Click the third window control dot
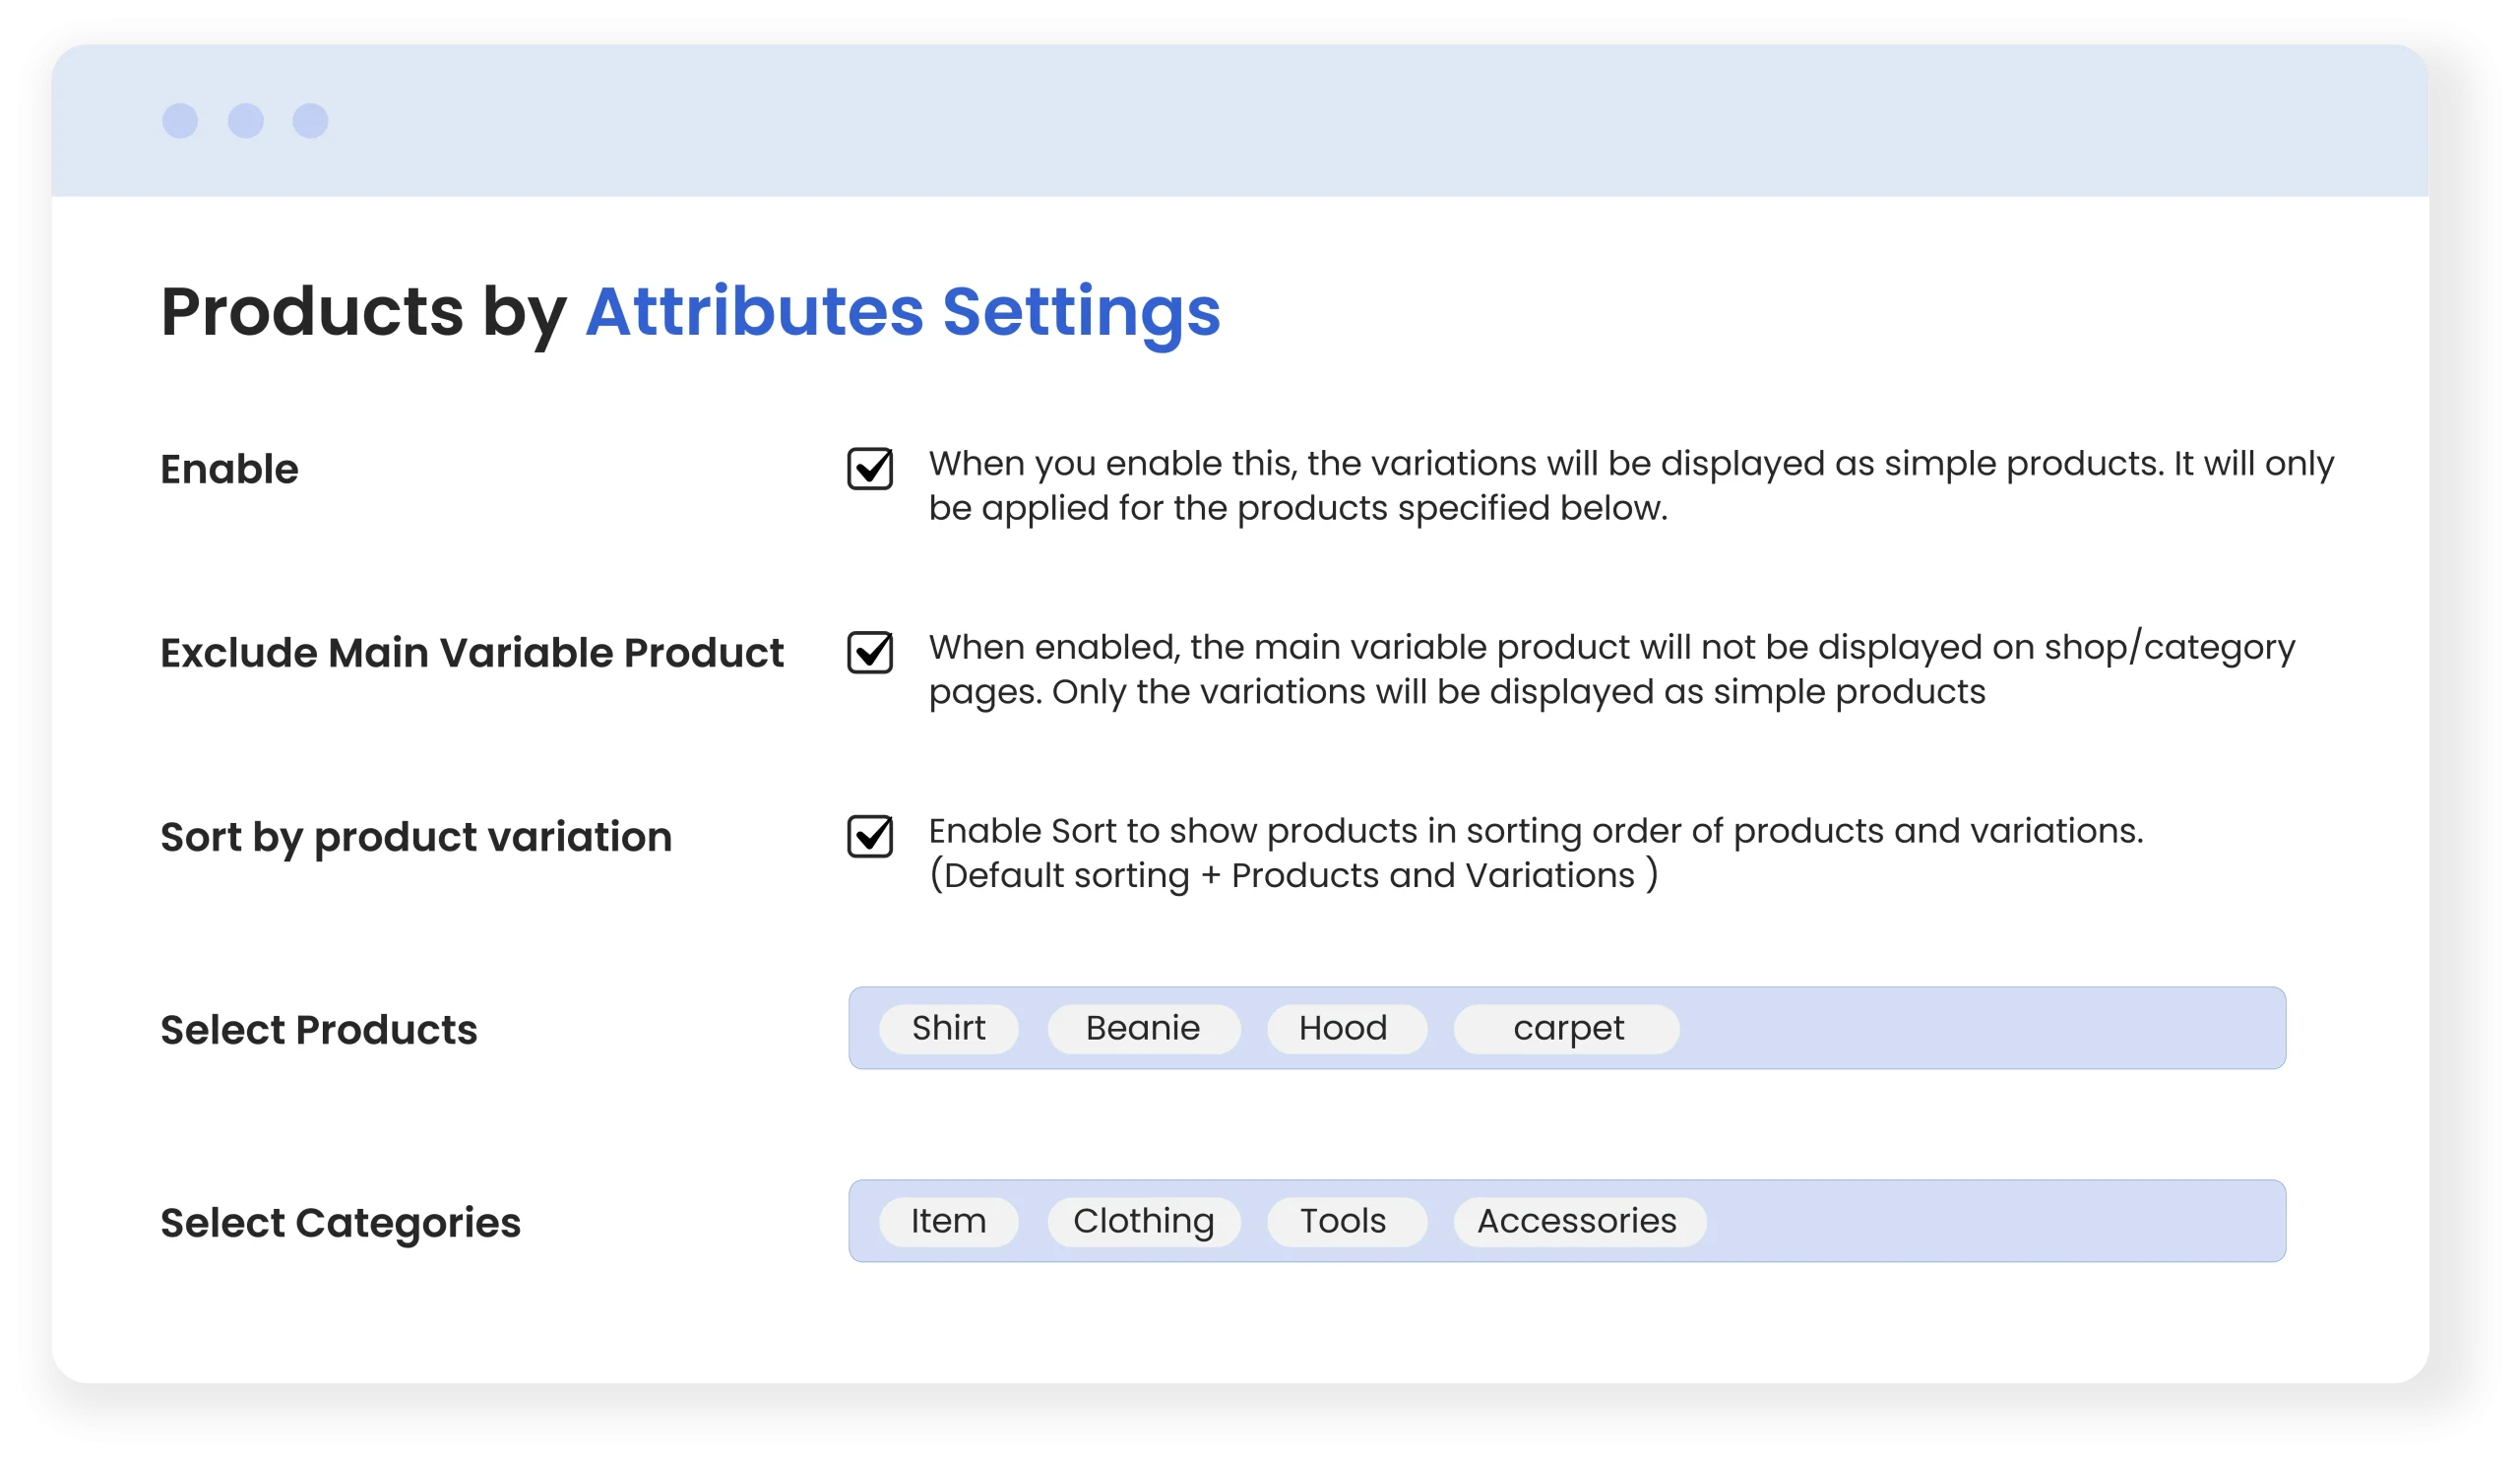2520x1460 pixels. coord(310,121)
